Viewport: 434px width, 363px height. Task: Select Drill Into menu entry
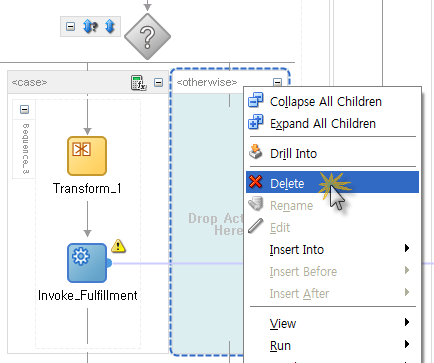[x=332, y=153]
